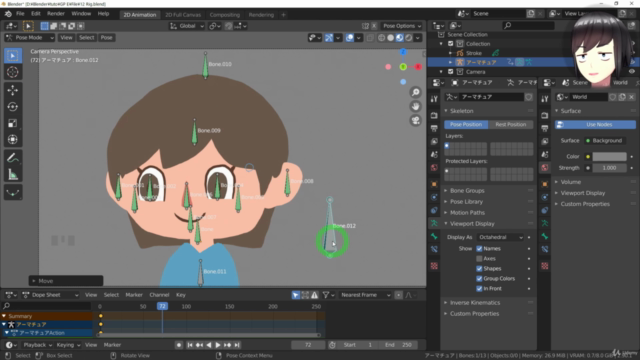Open the Dope Sheet Channel menu
The width and height of the screenshot is (640, 360).
click(159, 295)
